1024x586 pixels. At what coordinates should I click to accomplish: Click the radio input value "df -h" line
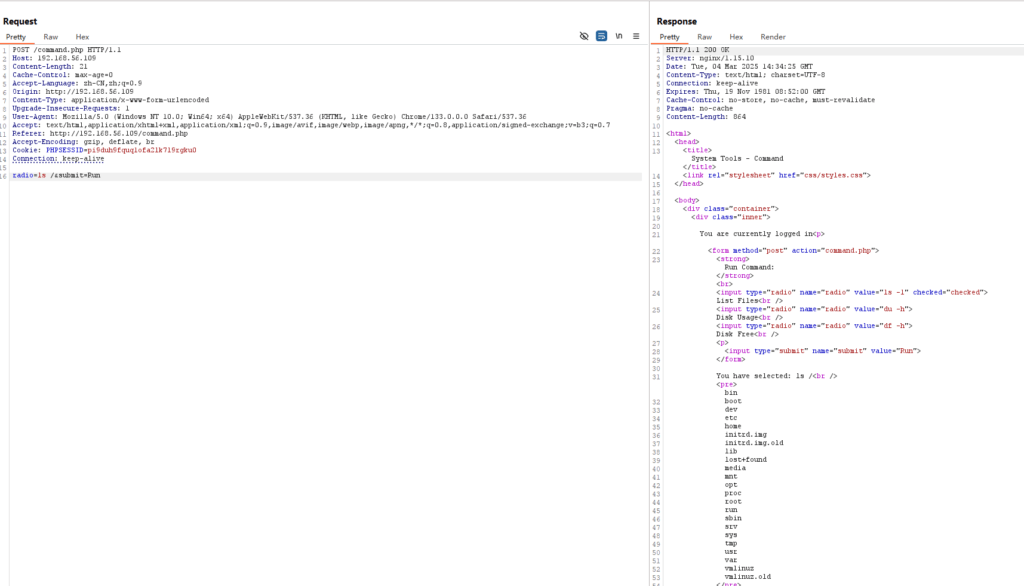tap(814, 326)
